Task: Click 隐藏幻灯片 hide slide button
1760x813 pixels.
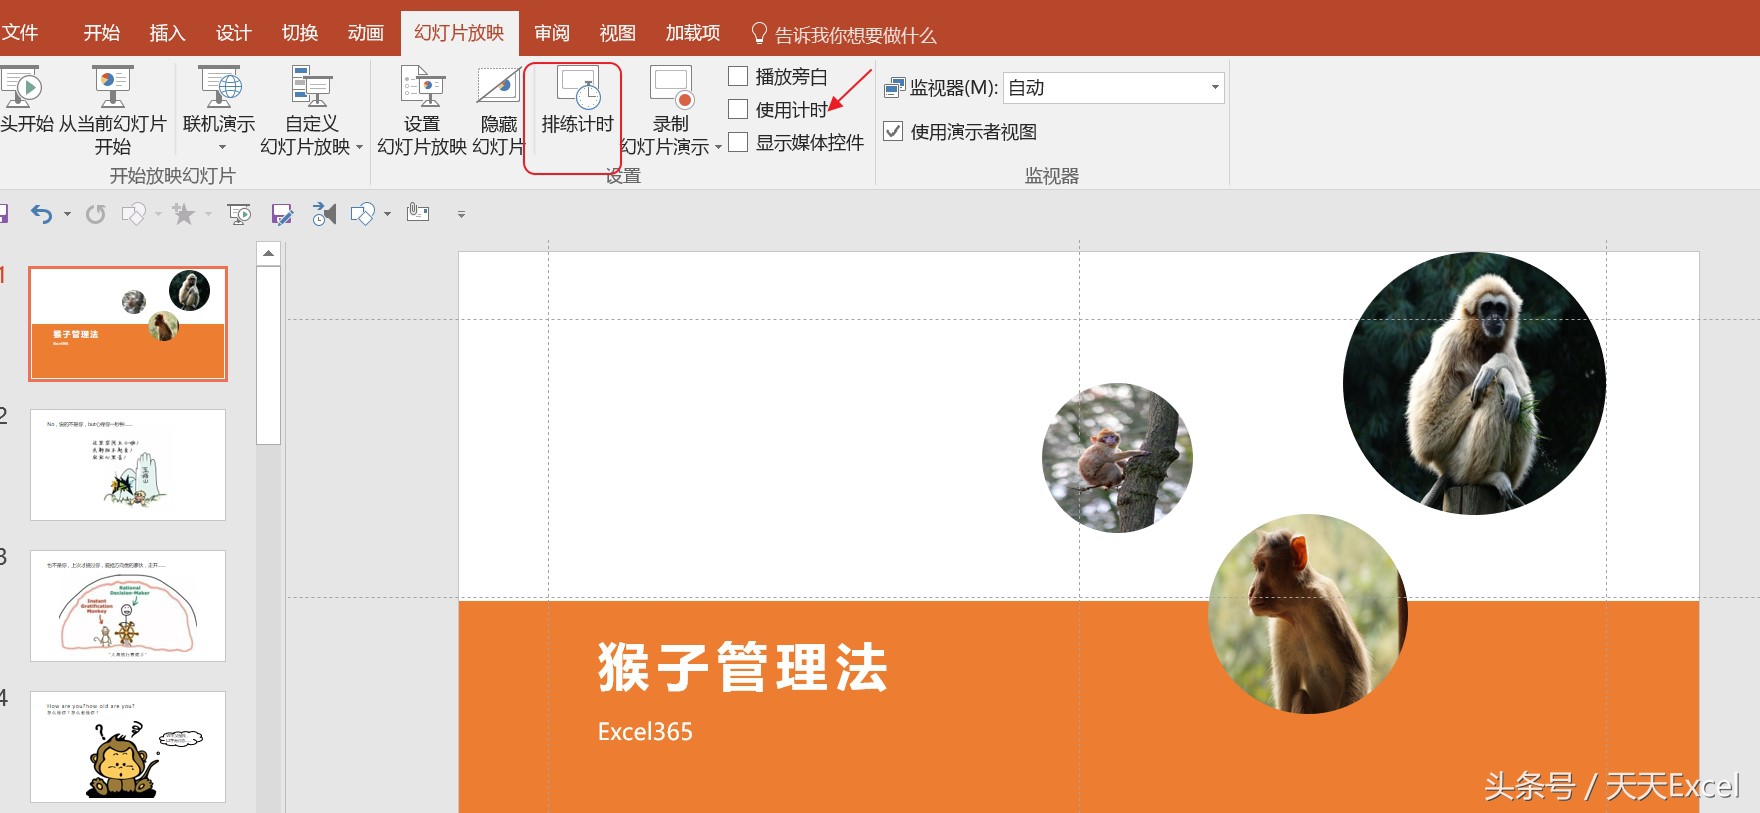Action: pos(498,108)
